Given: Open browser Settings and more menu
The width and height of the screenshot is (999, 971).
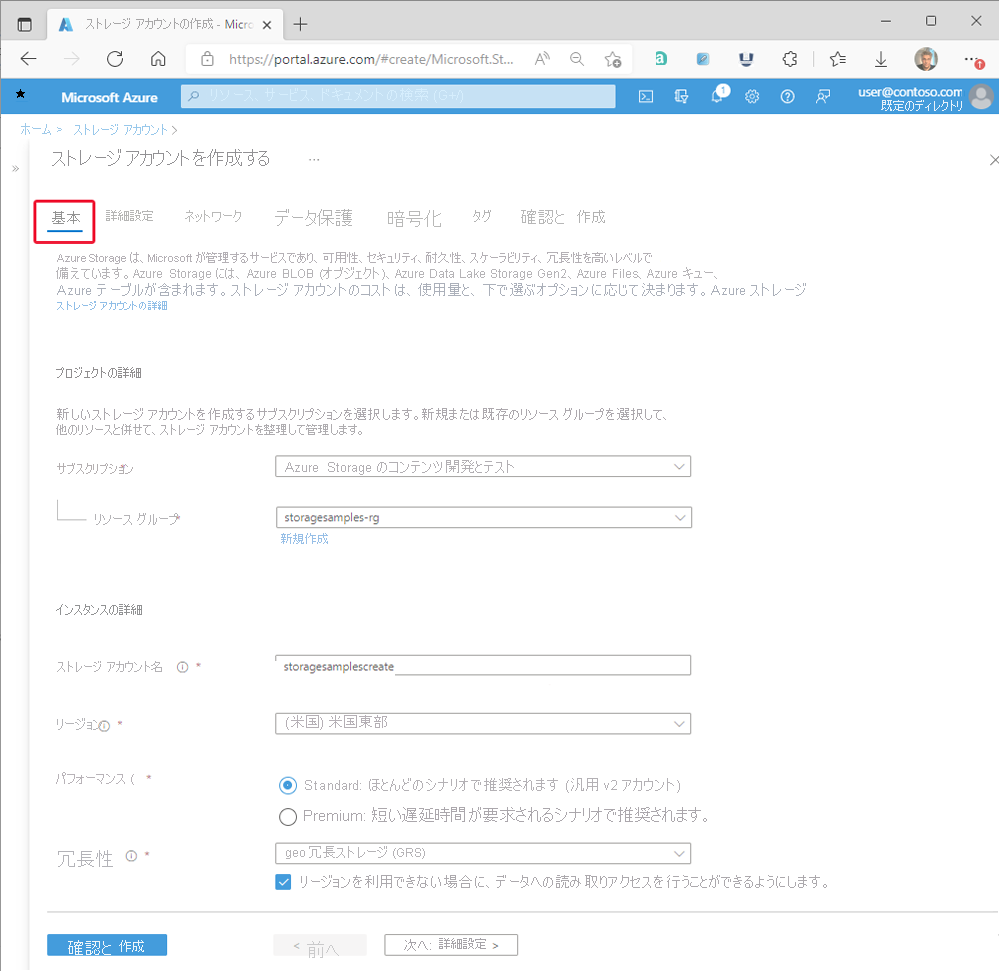Looking at the screenshot, I should click(x=973, y=59).
